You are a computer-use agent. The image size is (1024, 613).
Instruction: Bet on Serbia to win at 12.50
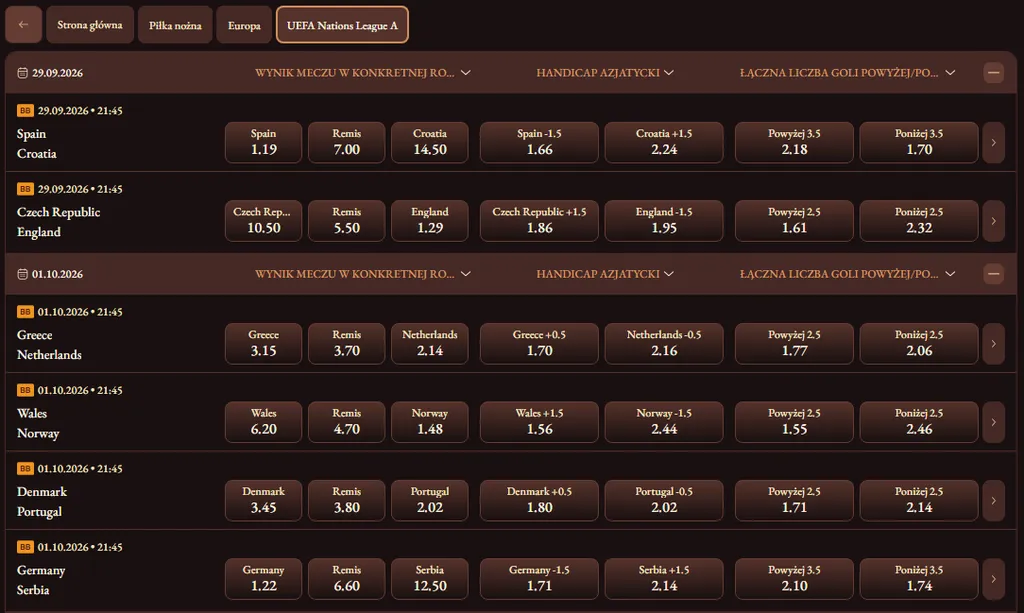pyautogui.click(x=430, y=578)
